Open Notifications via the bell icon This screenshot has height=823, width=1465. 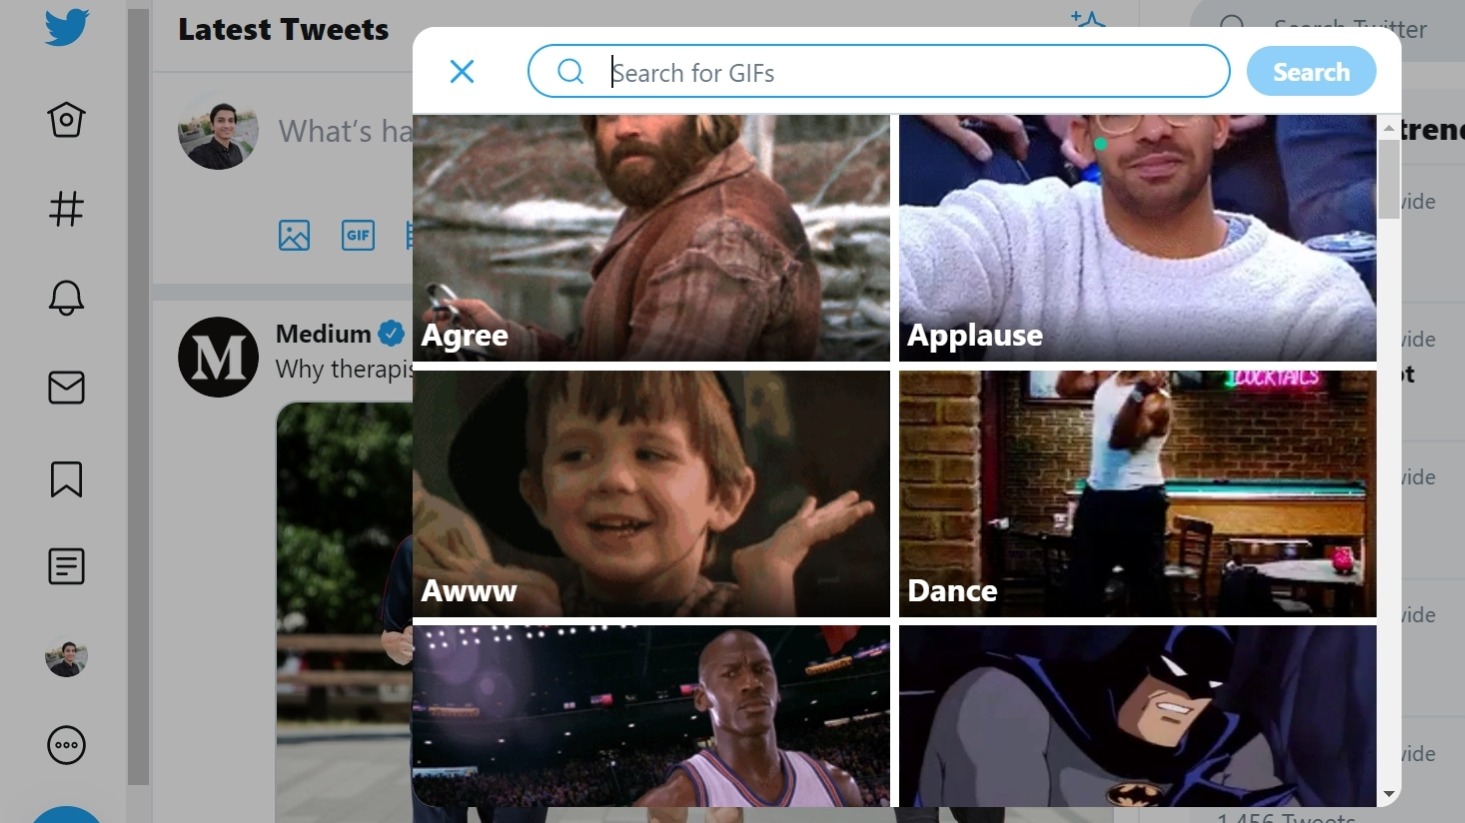click(x=65, y=297)
